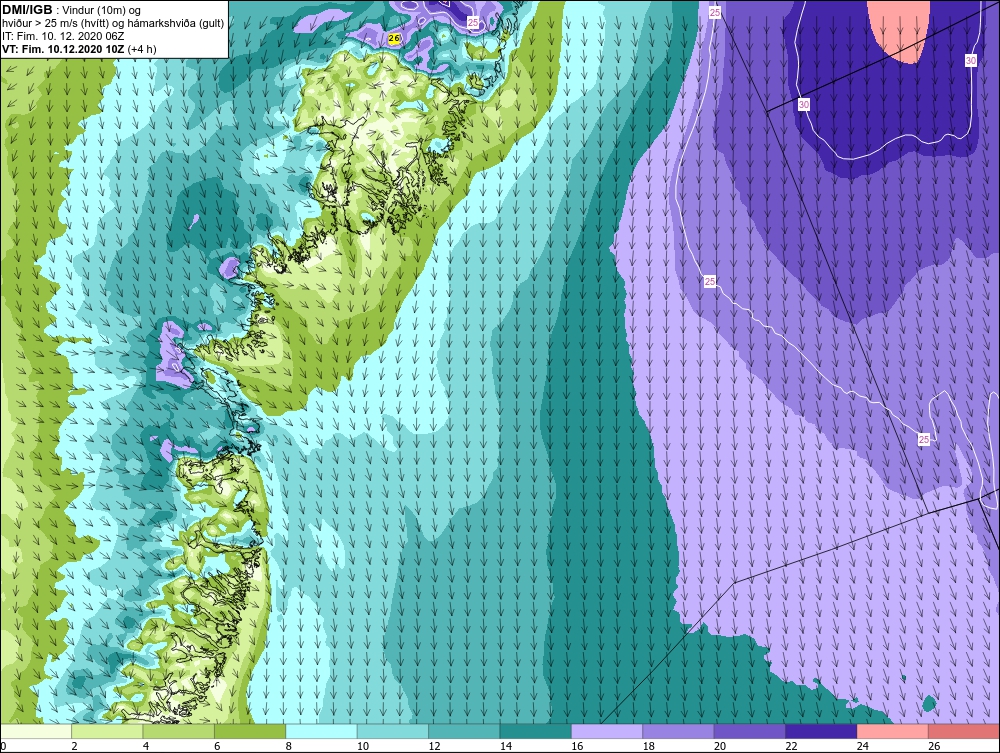Click the "20" legend scale value

tap(720, 746)
